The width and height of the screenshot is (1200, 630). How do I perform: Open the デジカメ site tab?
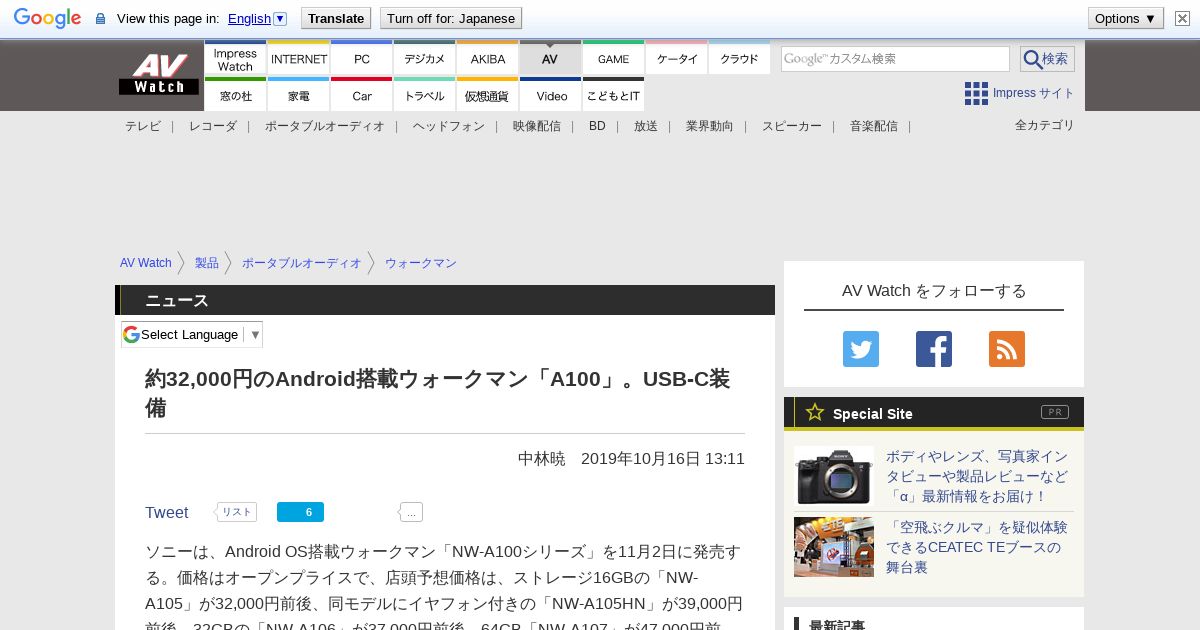[424, 58]
